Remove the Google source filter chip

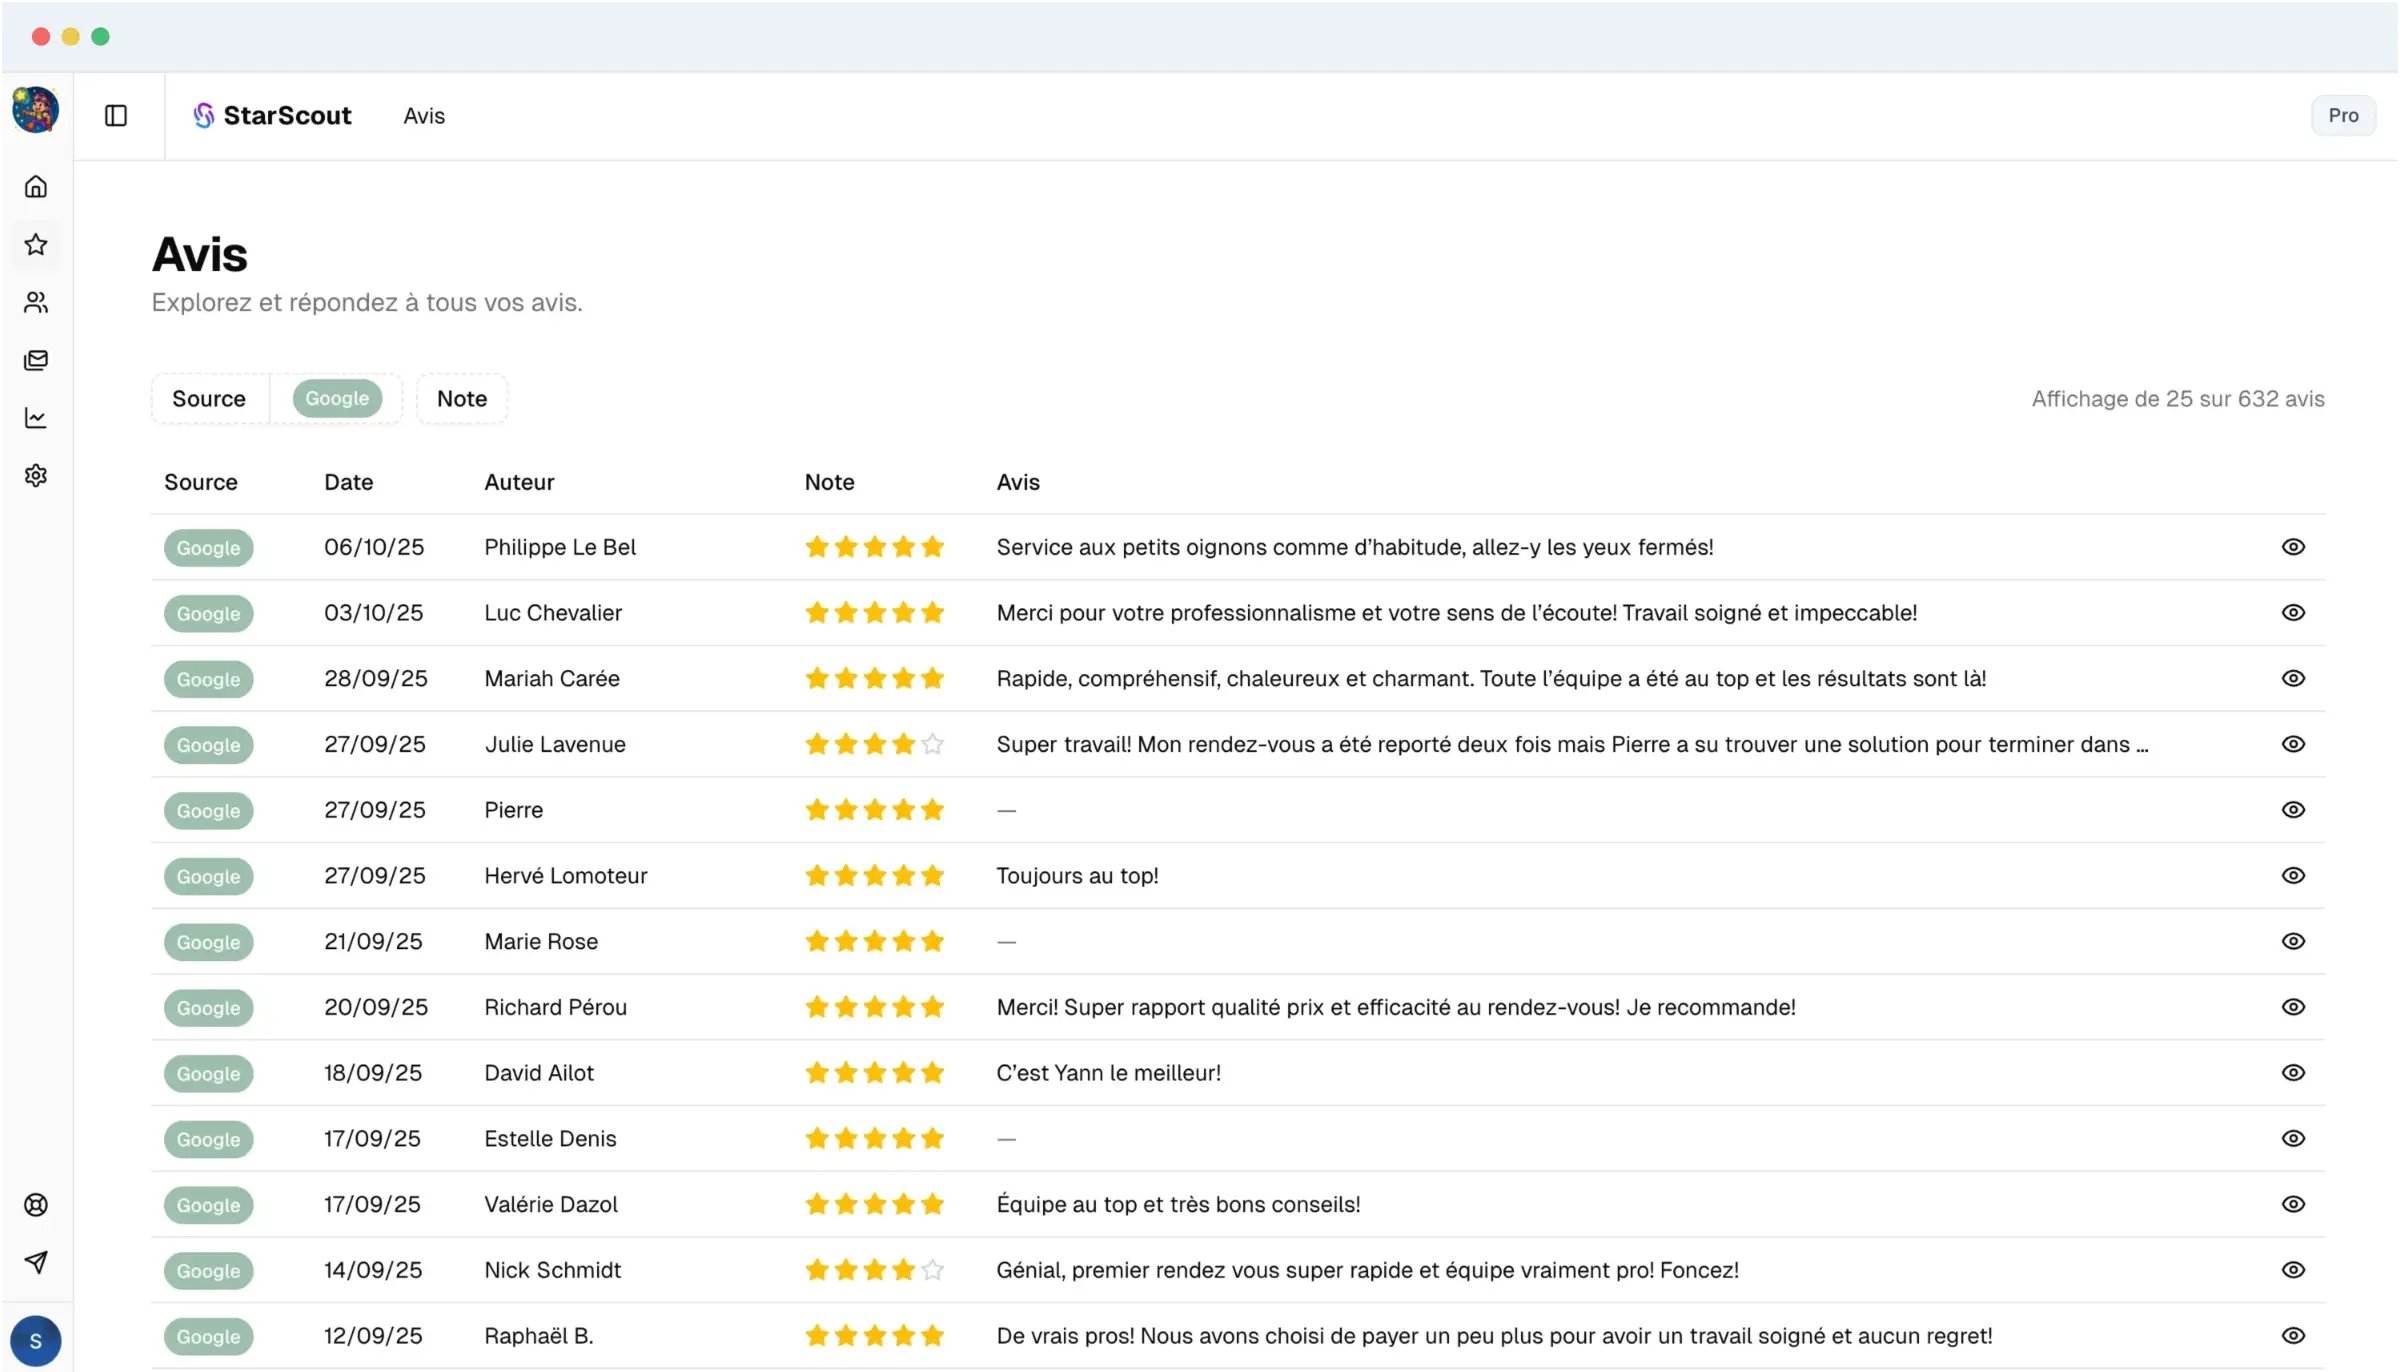pos(337,398)
